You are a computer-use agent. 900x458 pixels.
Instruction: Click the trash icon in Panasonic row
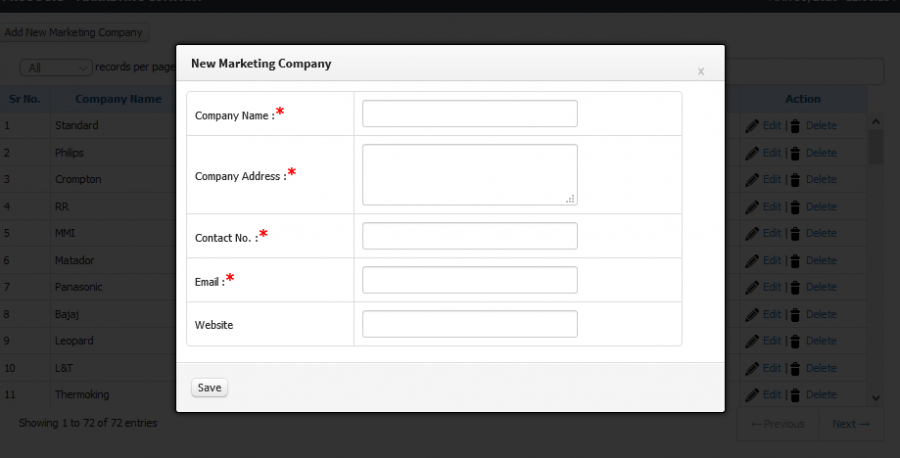[x=795, y=287]
